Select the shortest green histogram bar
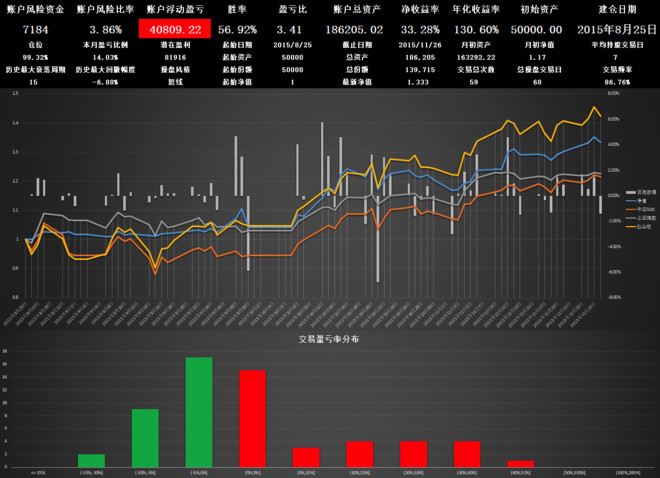Screen dimensions: 660x478 [x=91, y=460]
